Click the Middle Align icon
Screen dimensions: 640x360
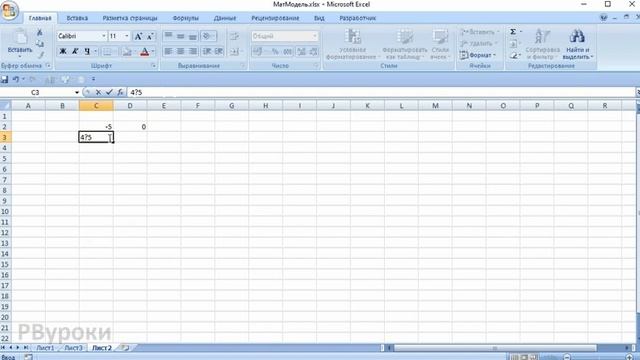point(180,36)
